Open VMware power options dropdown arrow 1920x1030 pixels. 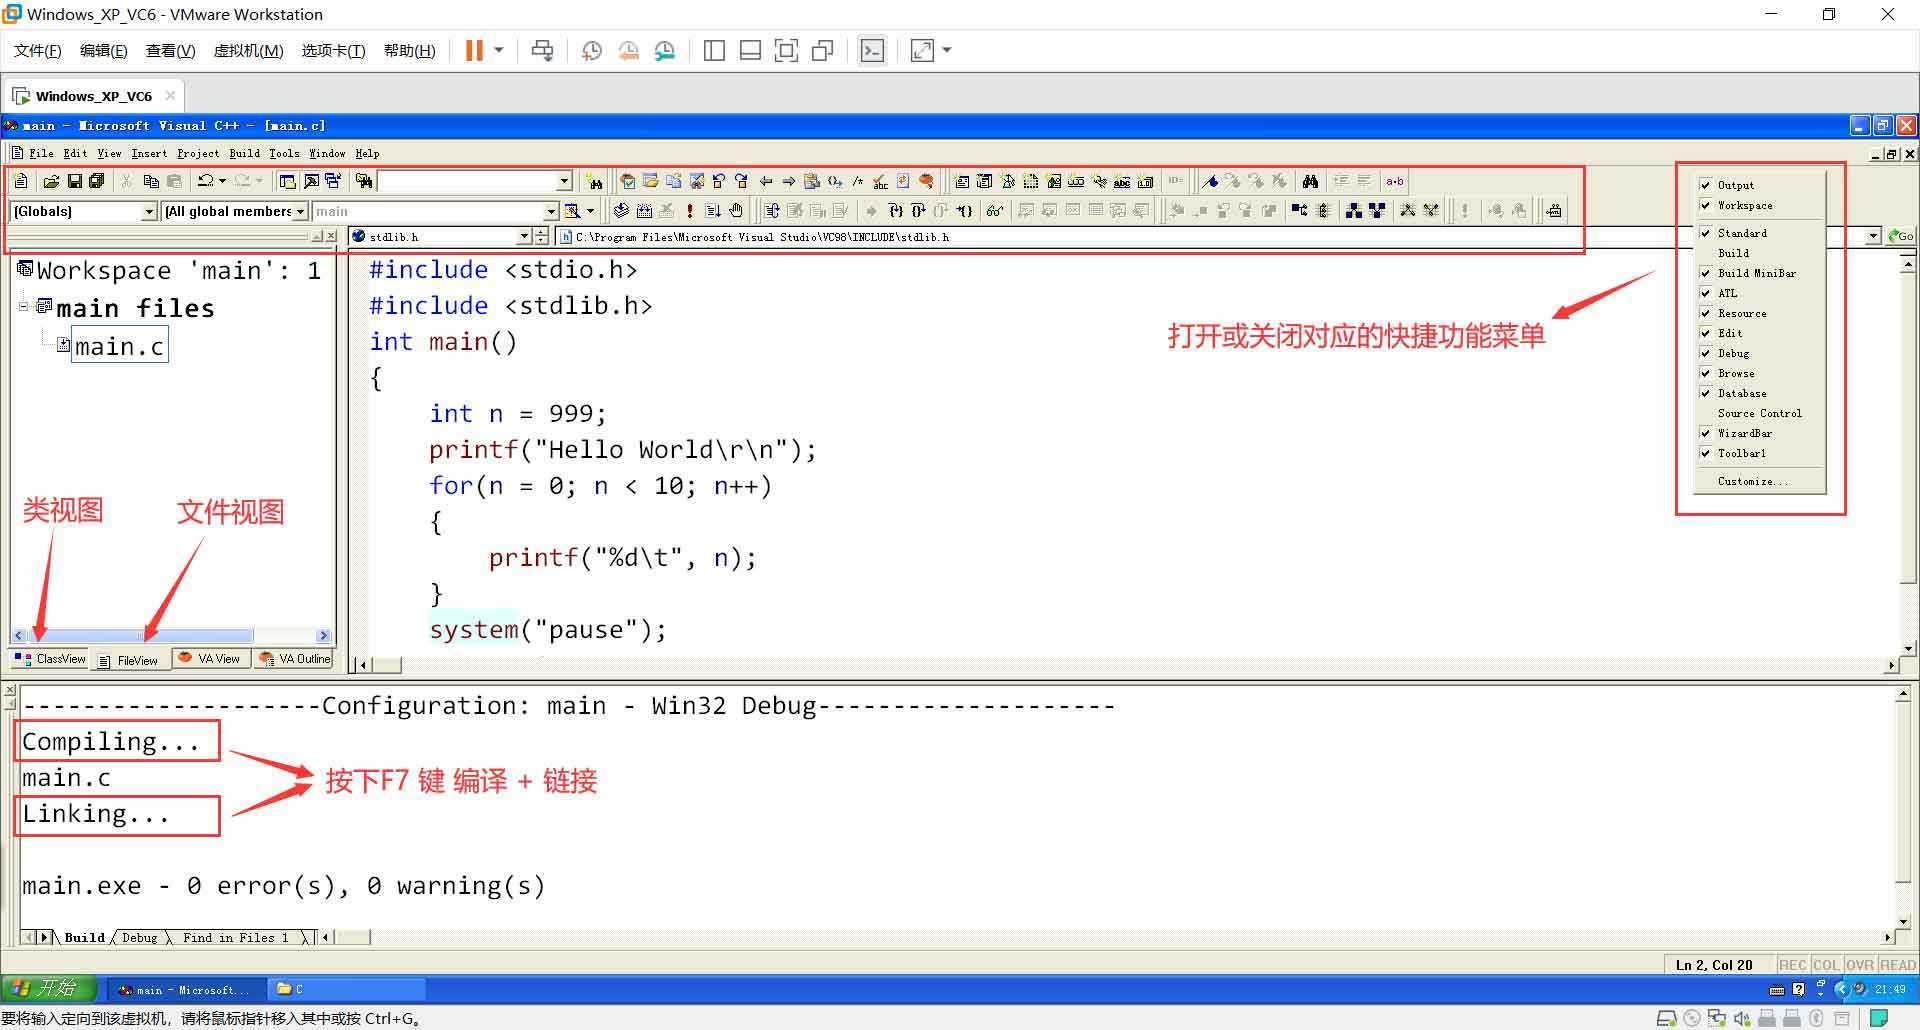pos(498,50)
